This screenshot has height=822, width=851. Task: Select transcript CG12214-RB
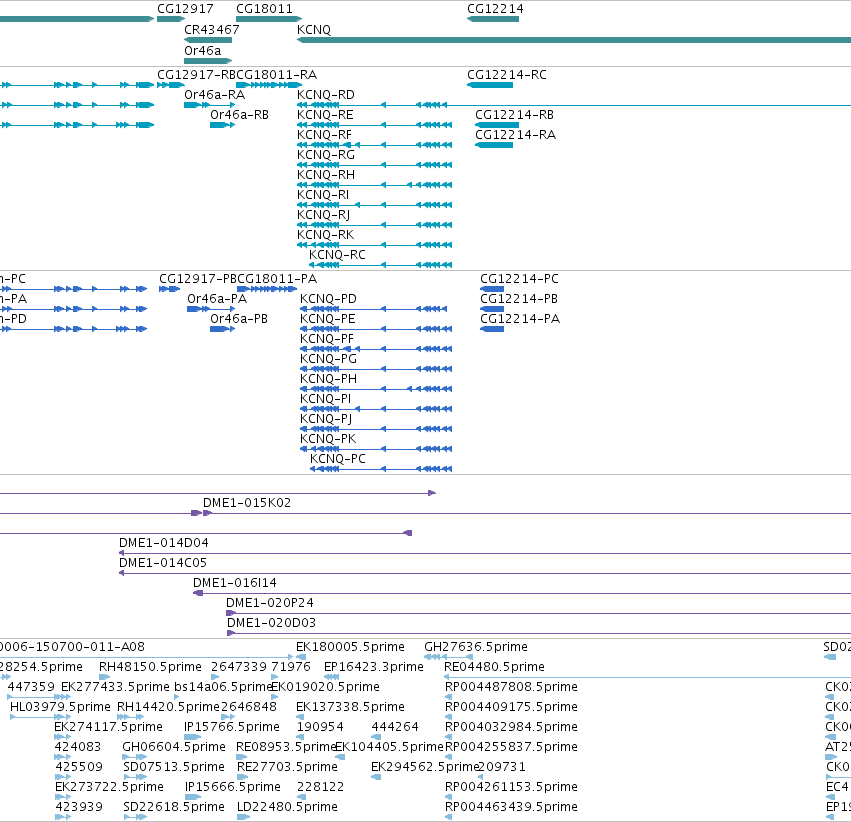(x=515, y=115)
